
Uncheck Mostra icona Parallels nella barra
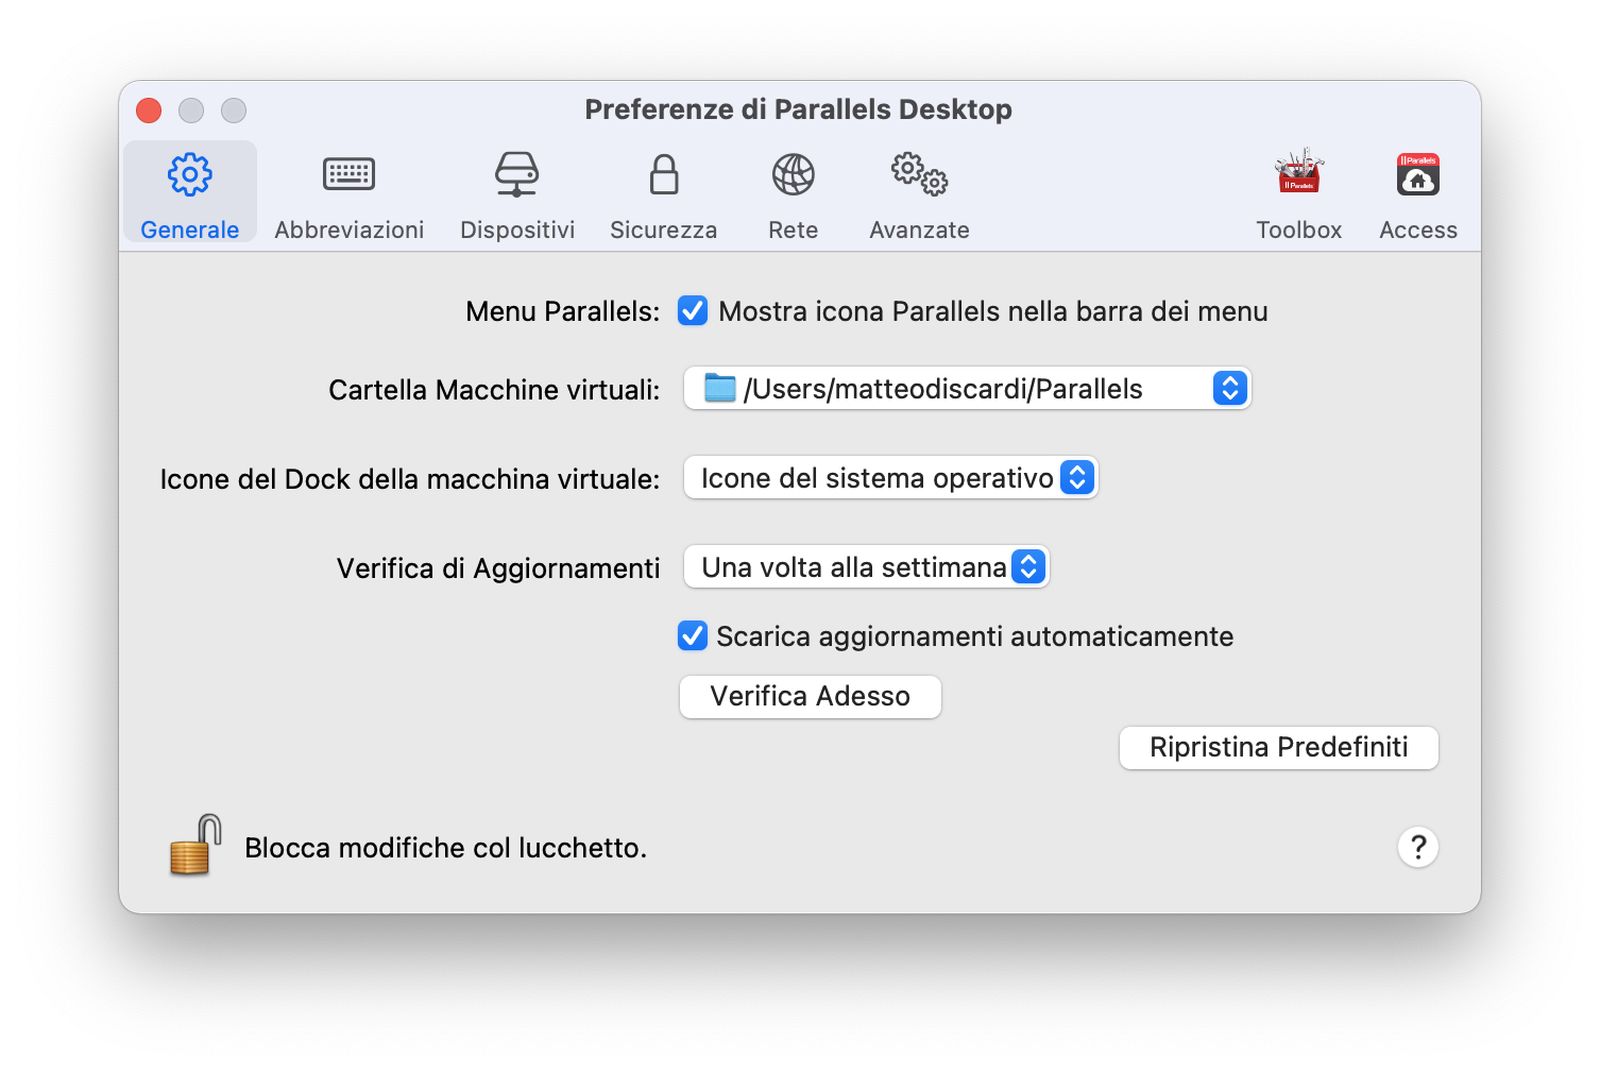(693, 311)
